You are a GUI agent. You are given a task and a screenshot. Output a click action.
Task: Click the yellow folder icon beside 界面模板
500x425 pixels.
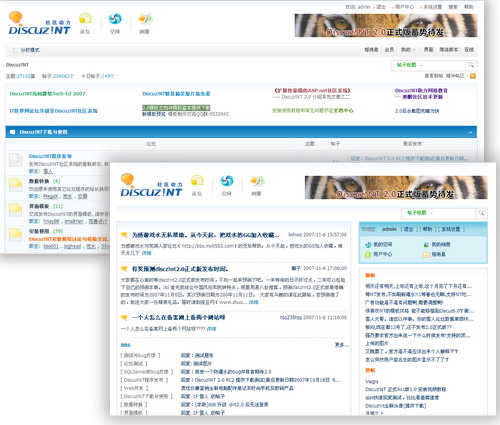[x=15, y=210]
